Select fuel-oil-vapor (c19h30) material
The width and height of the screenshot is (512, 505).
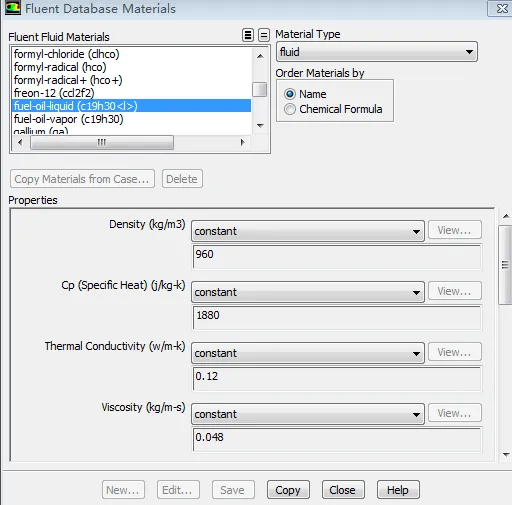click(x=132, y=119)
